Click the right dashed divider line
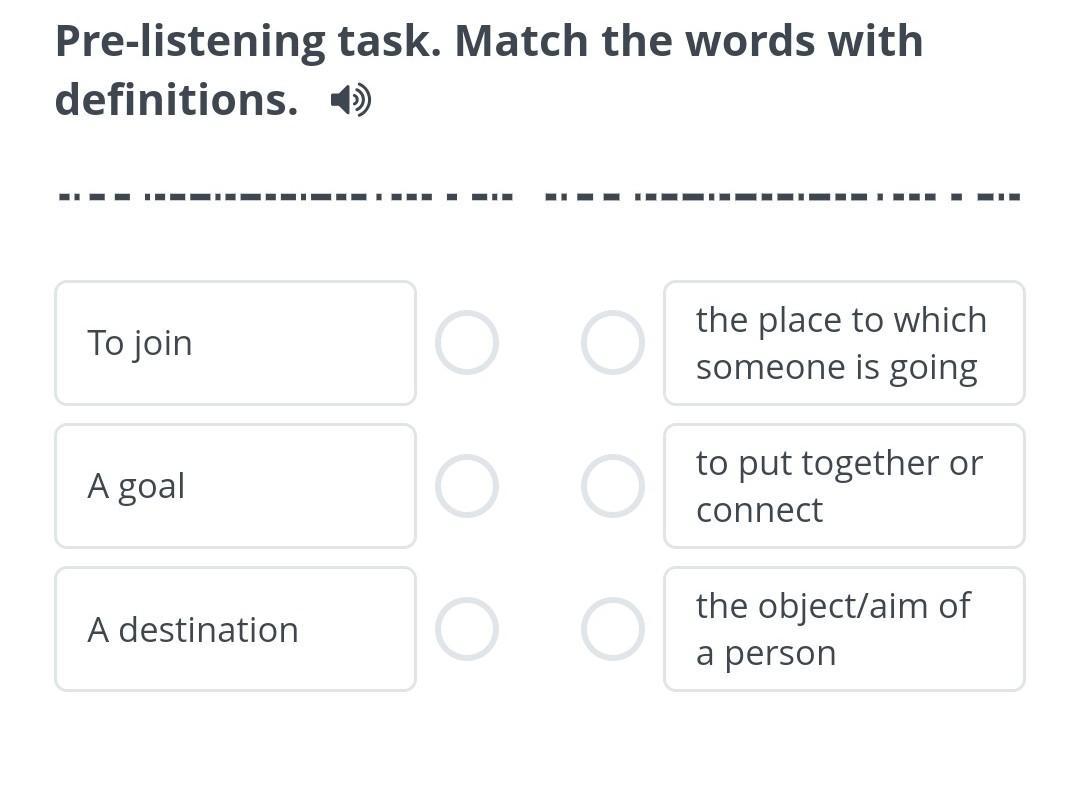The width and height of the screenshot is (1080, 799). 782,195
